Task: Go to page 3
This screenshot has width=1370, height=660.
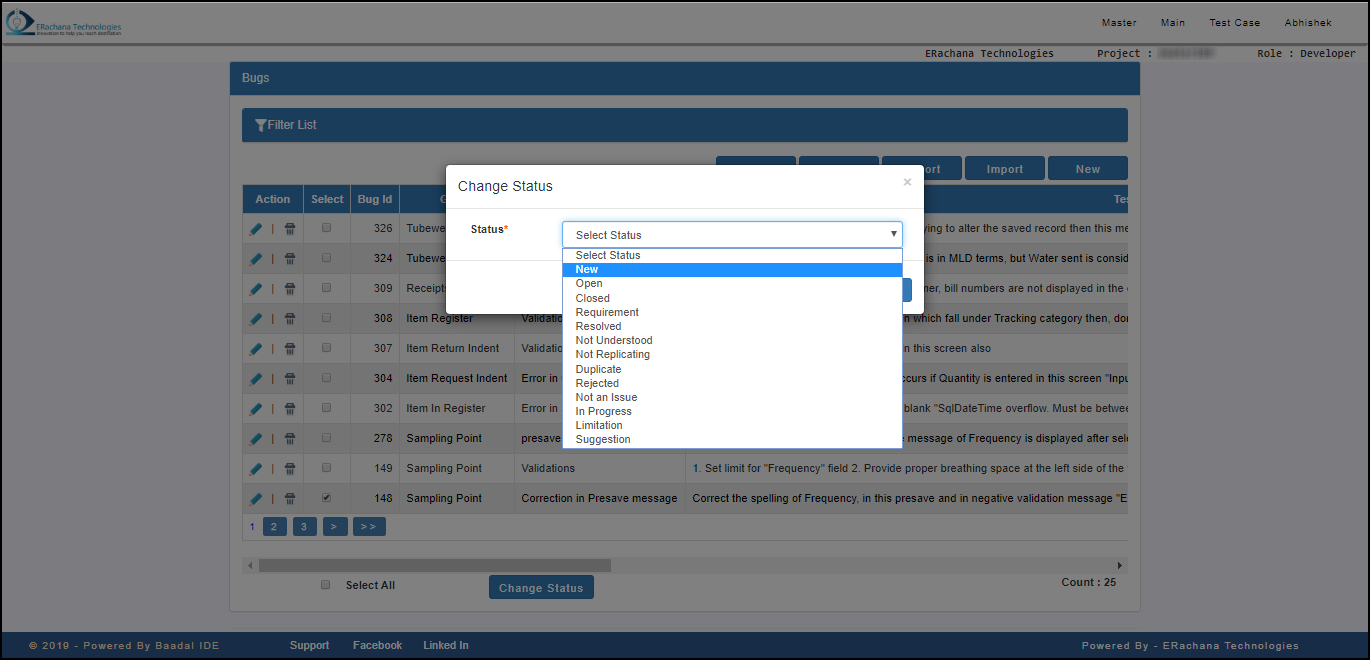Action: pyautogui.click(x=305, y=526)
